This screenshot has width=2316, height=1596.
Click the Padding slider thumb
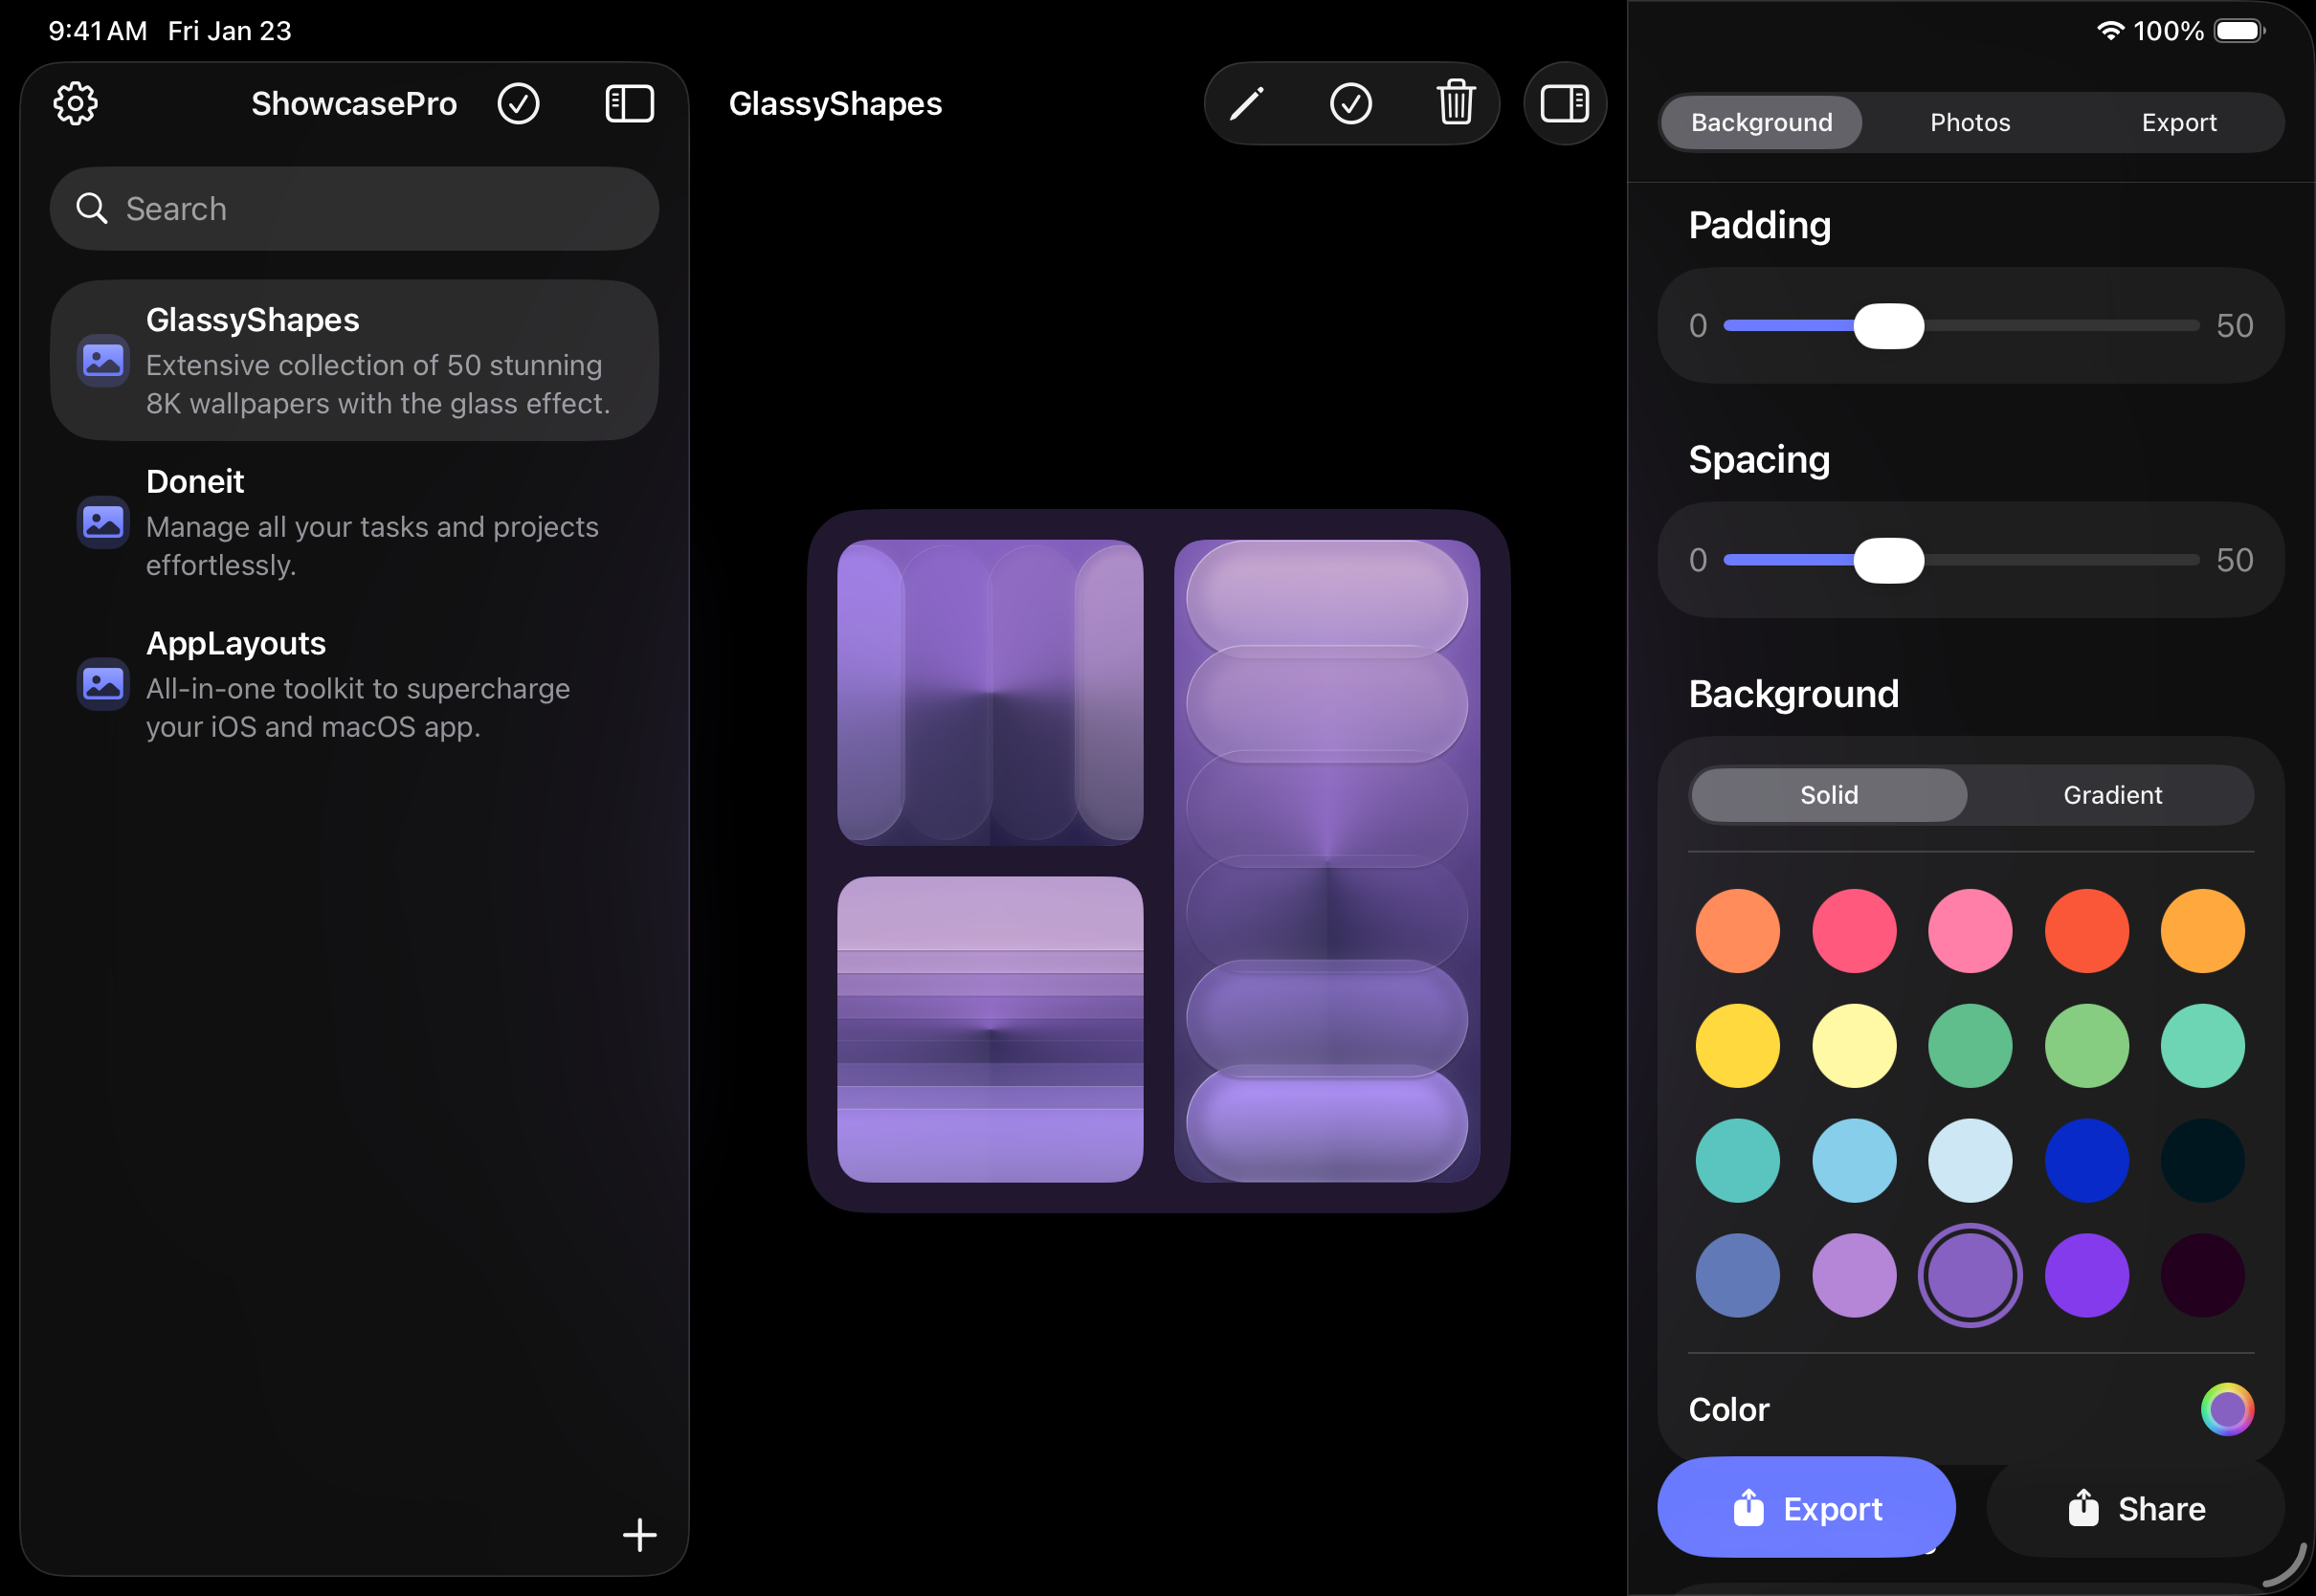point(1888,326)
